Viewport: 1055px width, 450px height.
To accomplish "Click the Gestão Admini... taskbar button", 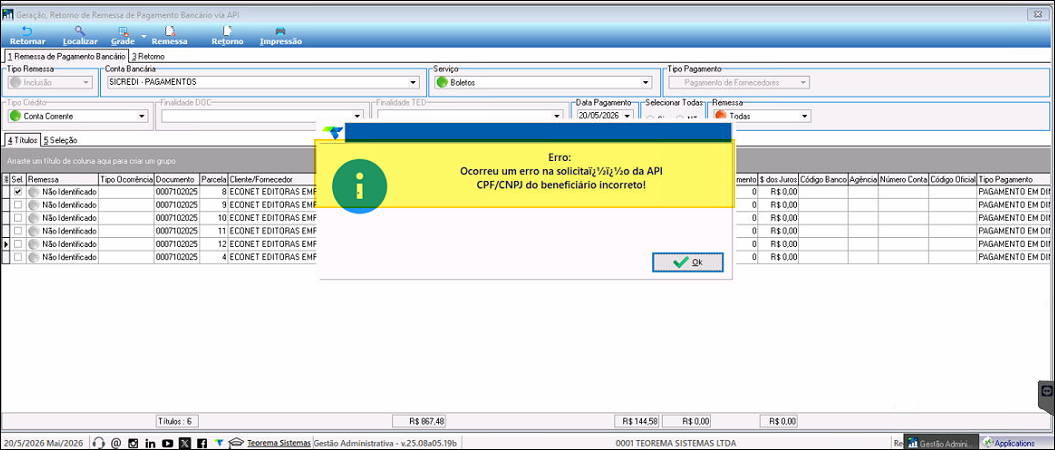I will point(939,443).
